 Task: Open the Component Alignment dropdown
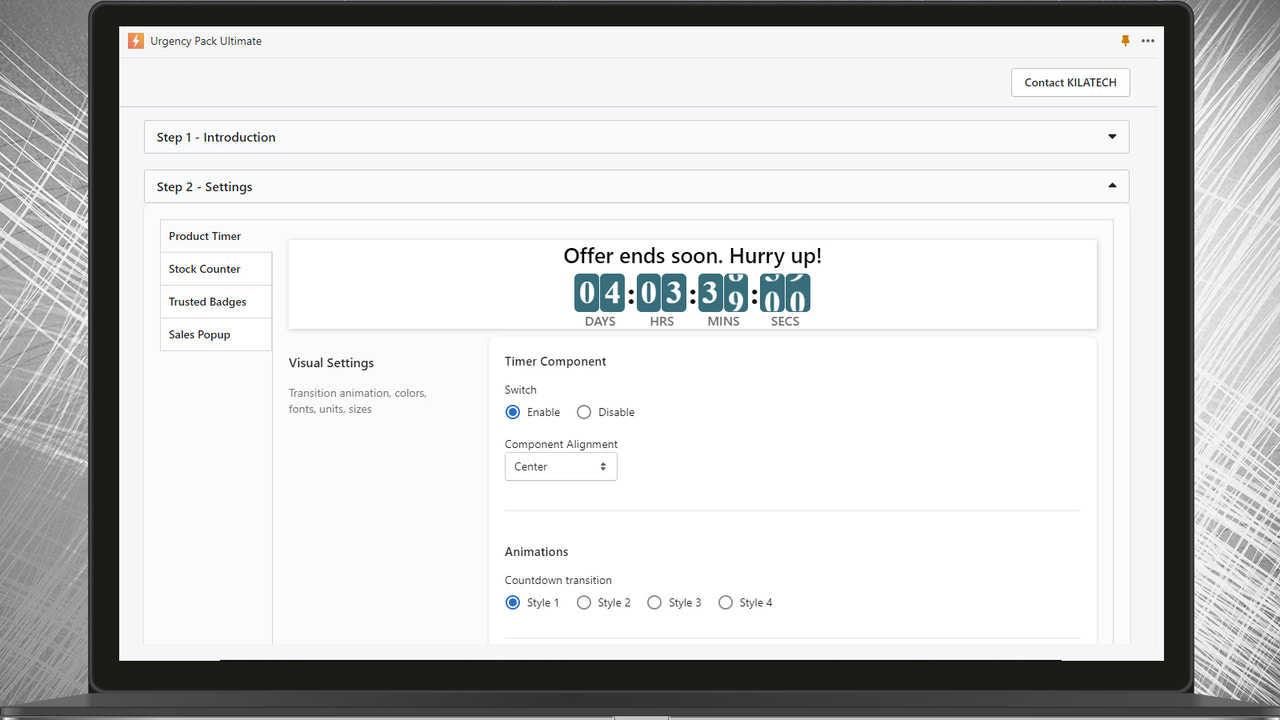(x=560, y=466)
